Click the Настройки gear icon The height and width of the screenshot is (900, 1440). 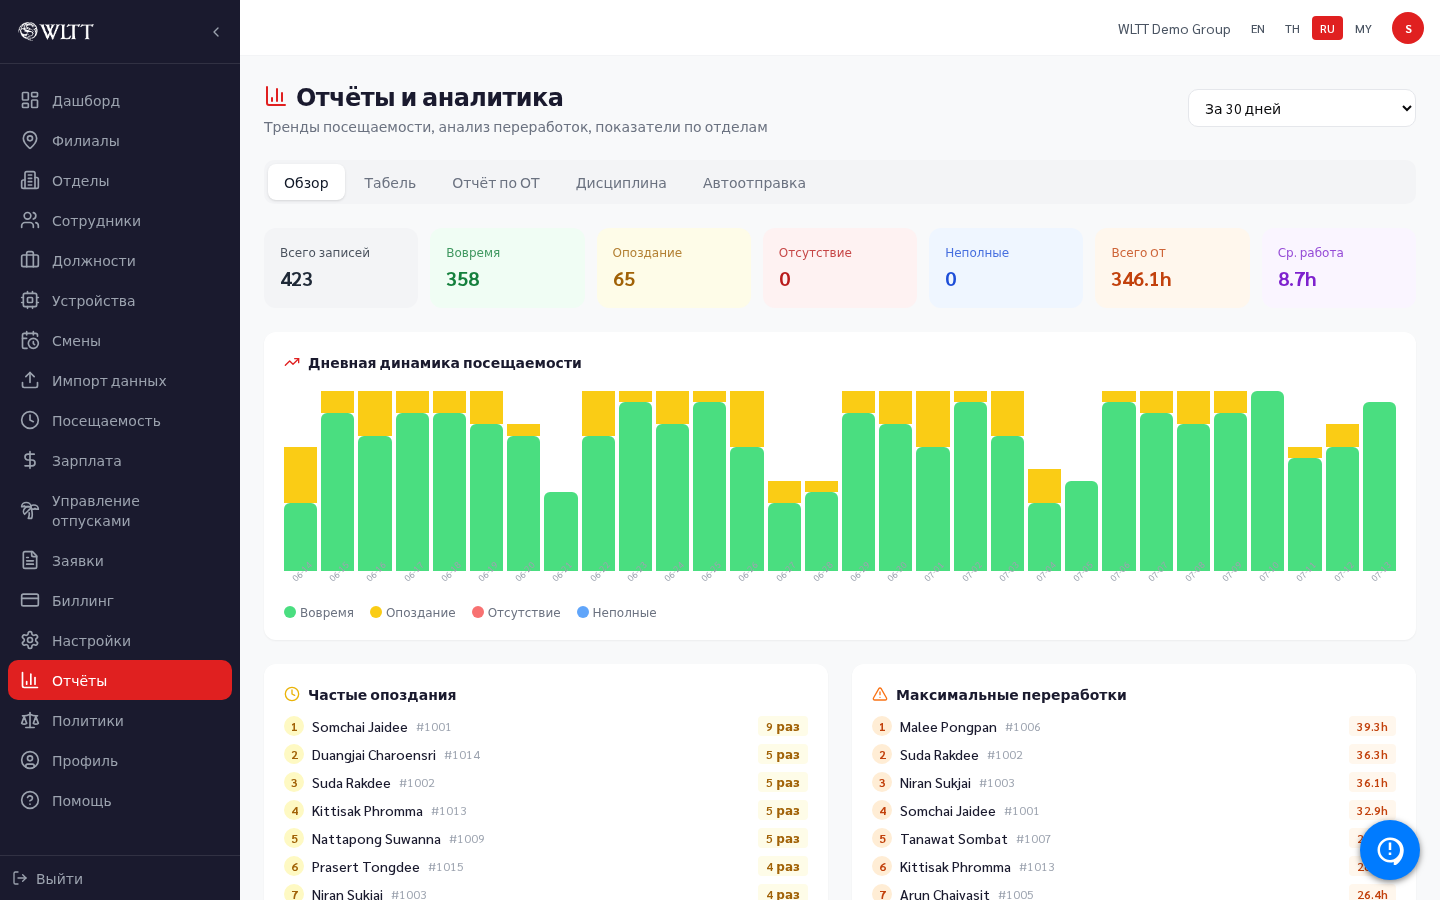coord(30,640)
